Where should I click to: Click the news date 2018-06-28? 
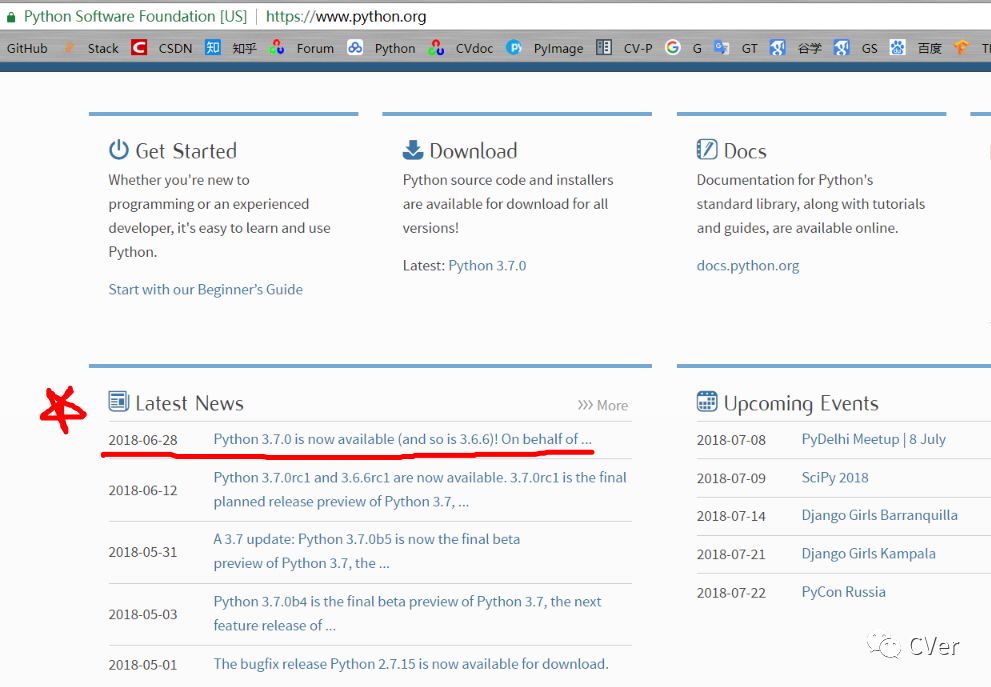coord(143,440)
